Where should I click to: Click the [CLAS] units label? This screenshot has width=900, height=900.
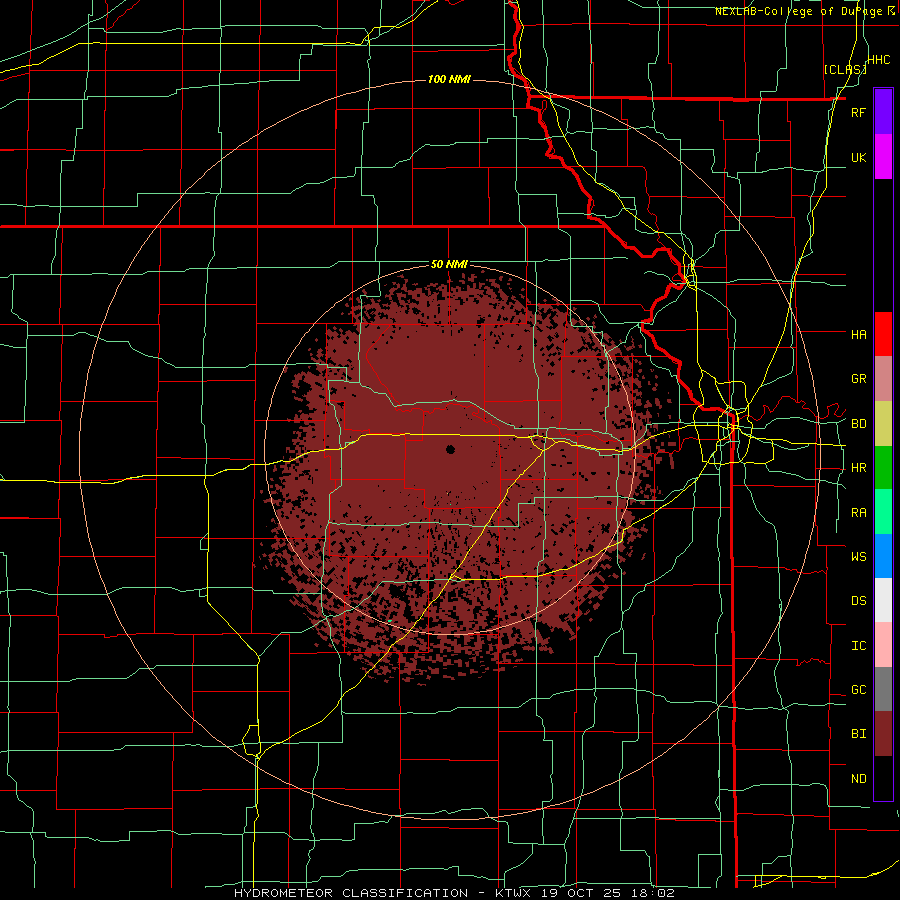click(845, 70)
